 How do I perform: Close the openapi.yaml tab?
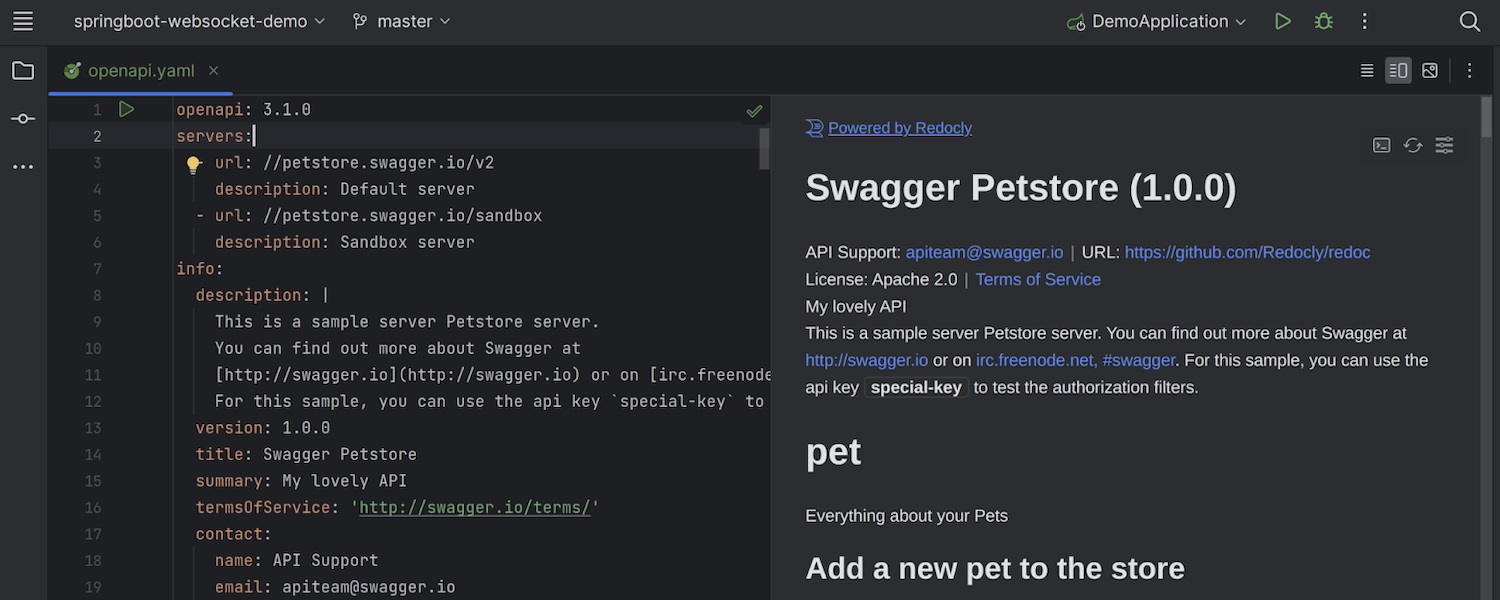(214, 71)
